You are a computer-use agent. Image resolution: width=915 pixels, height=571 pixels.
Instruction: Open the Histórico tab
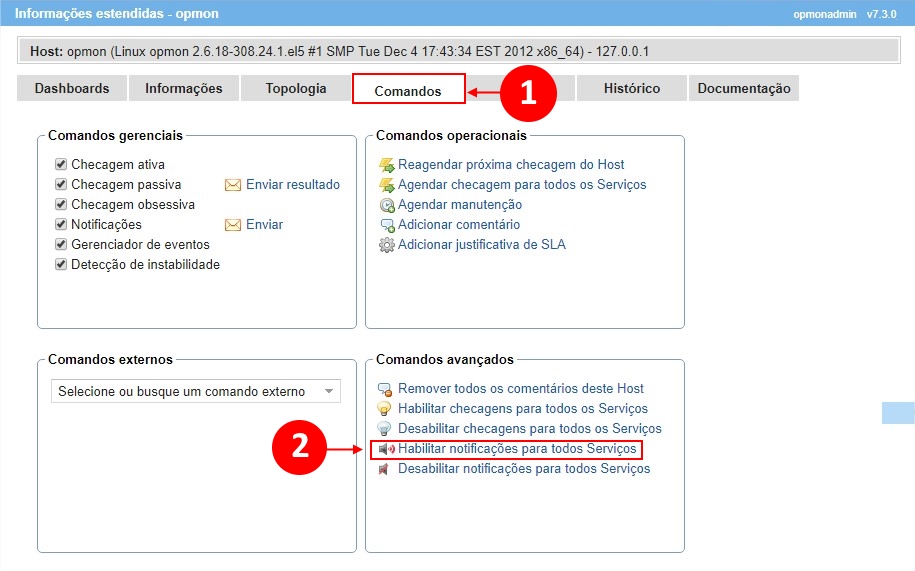point(631,88)
